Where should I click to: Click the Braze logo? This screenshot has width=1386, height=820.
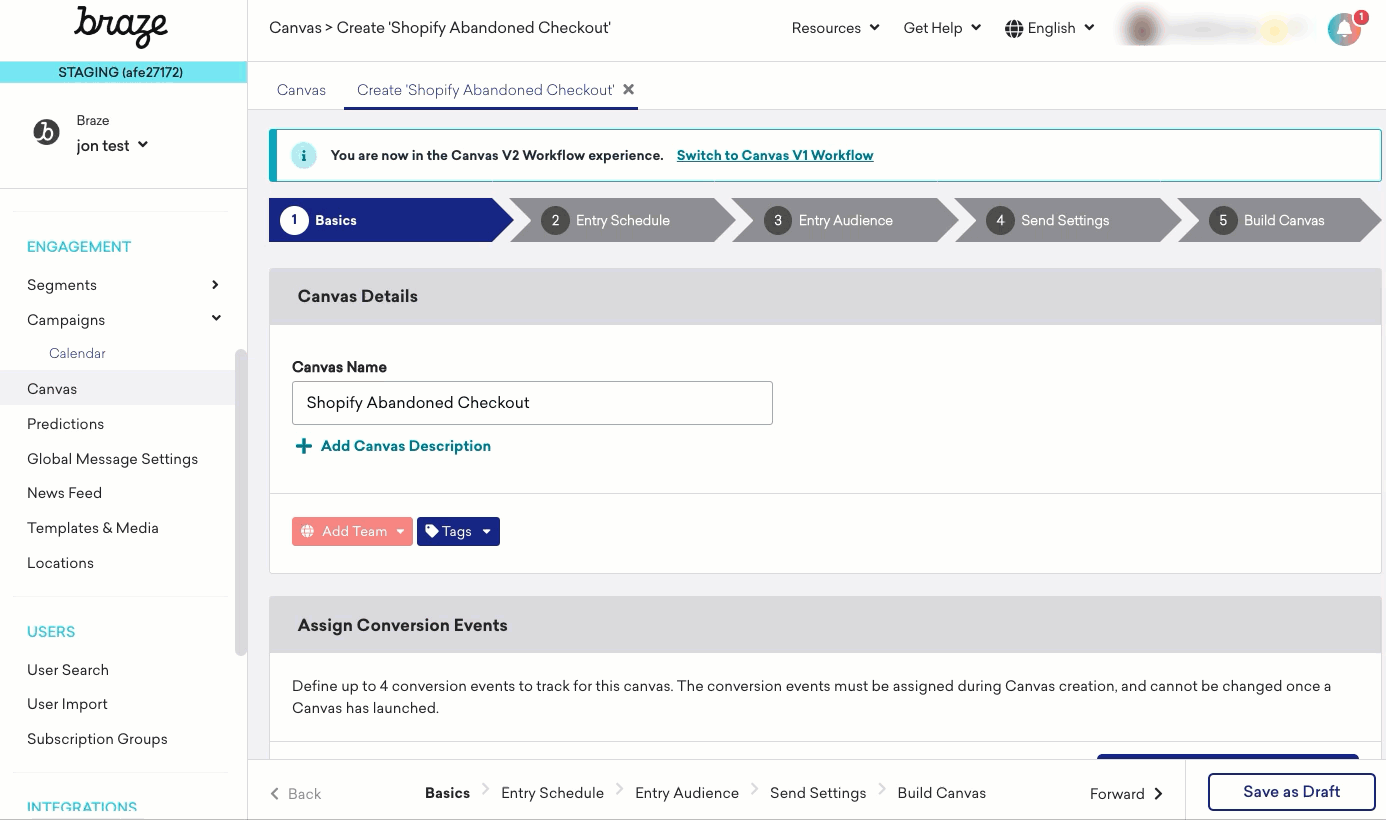(x=121, y=27)
